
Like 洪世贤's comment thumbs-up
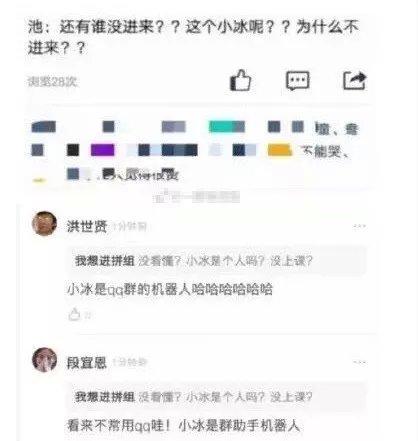(74, 314)
